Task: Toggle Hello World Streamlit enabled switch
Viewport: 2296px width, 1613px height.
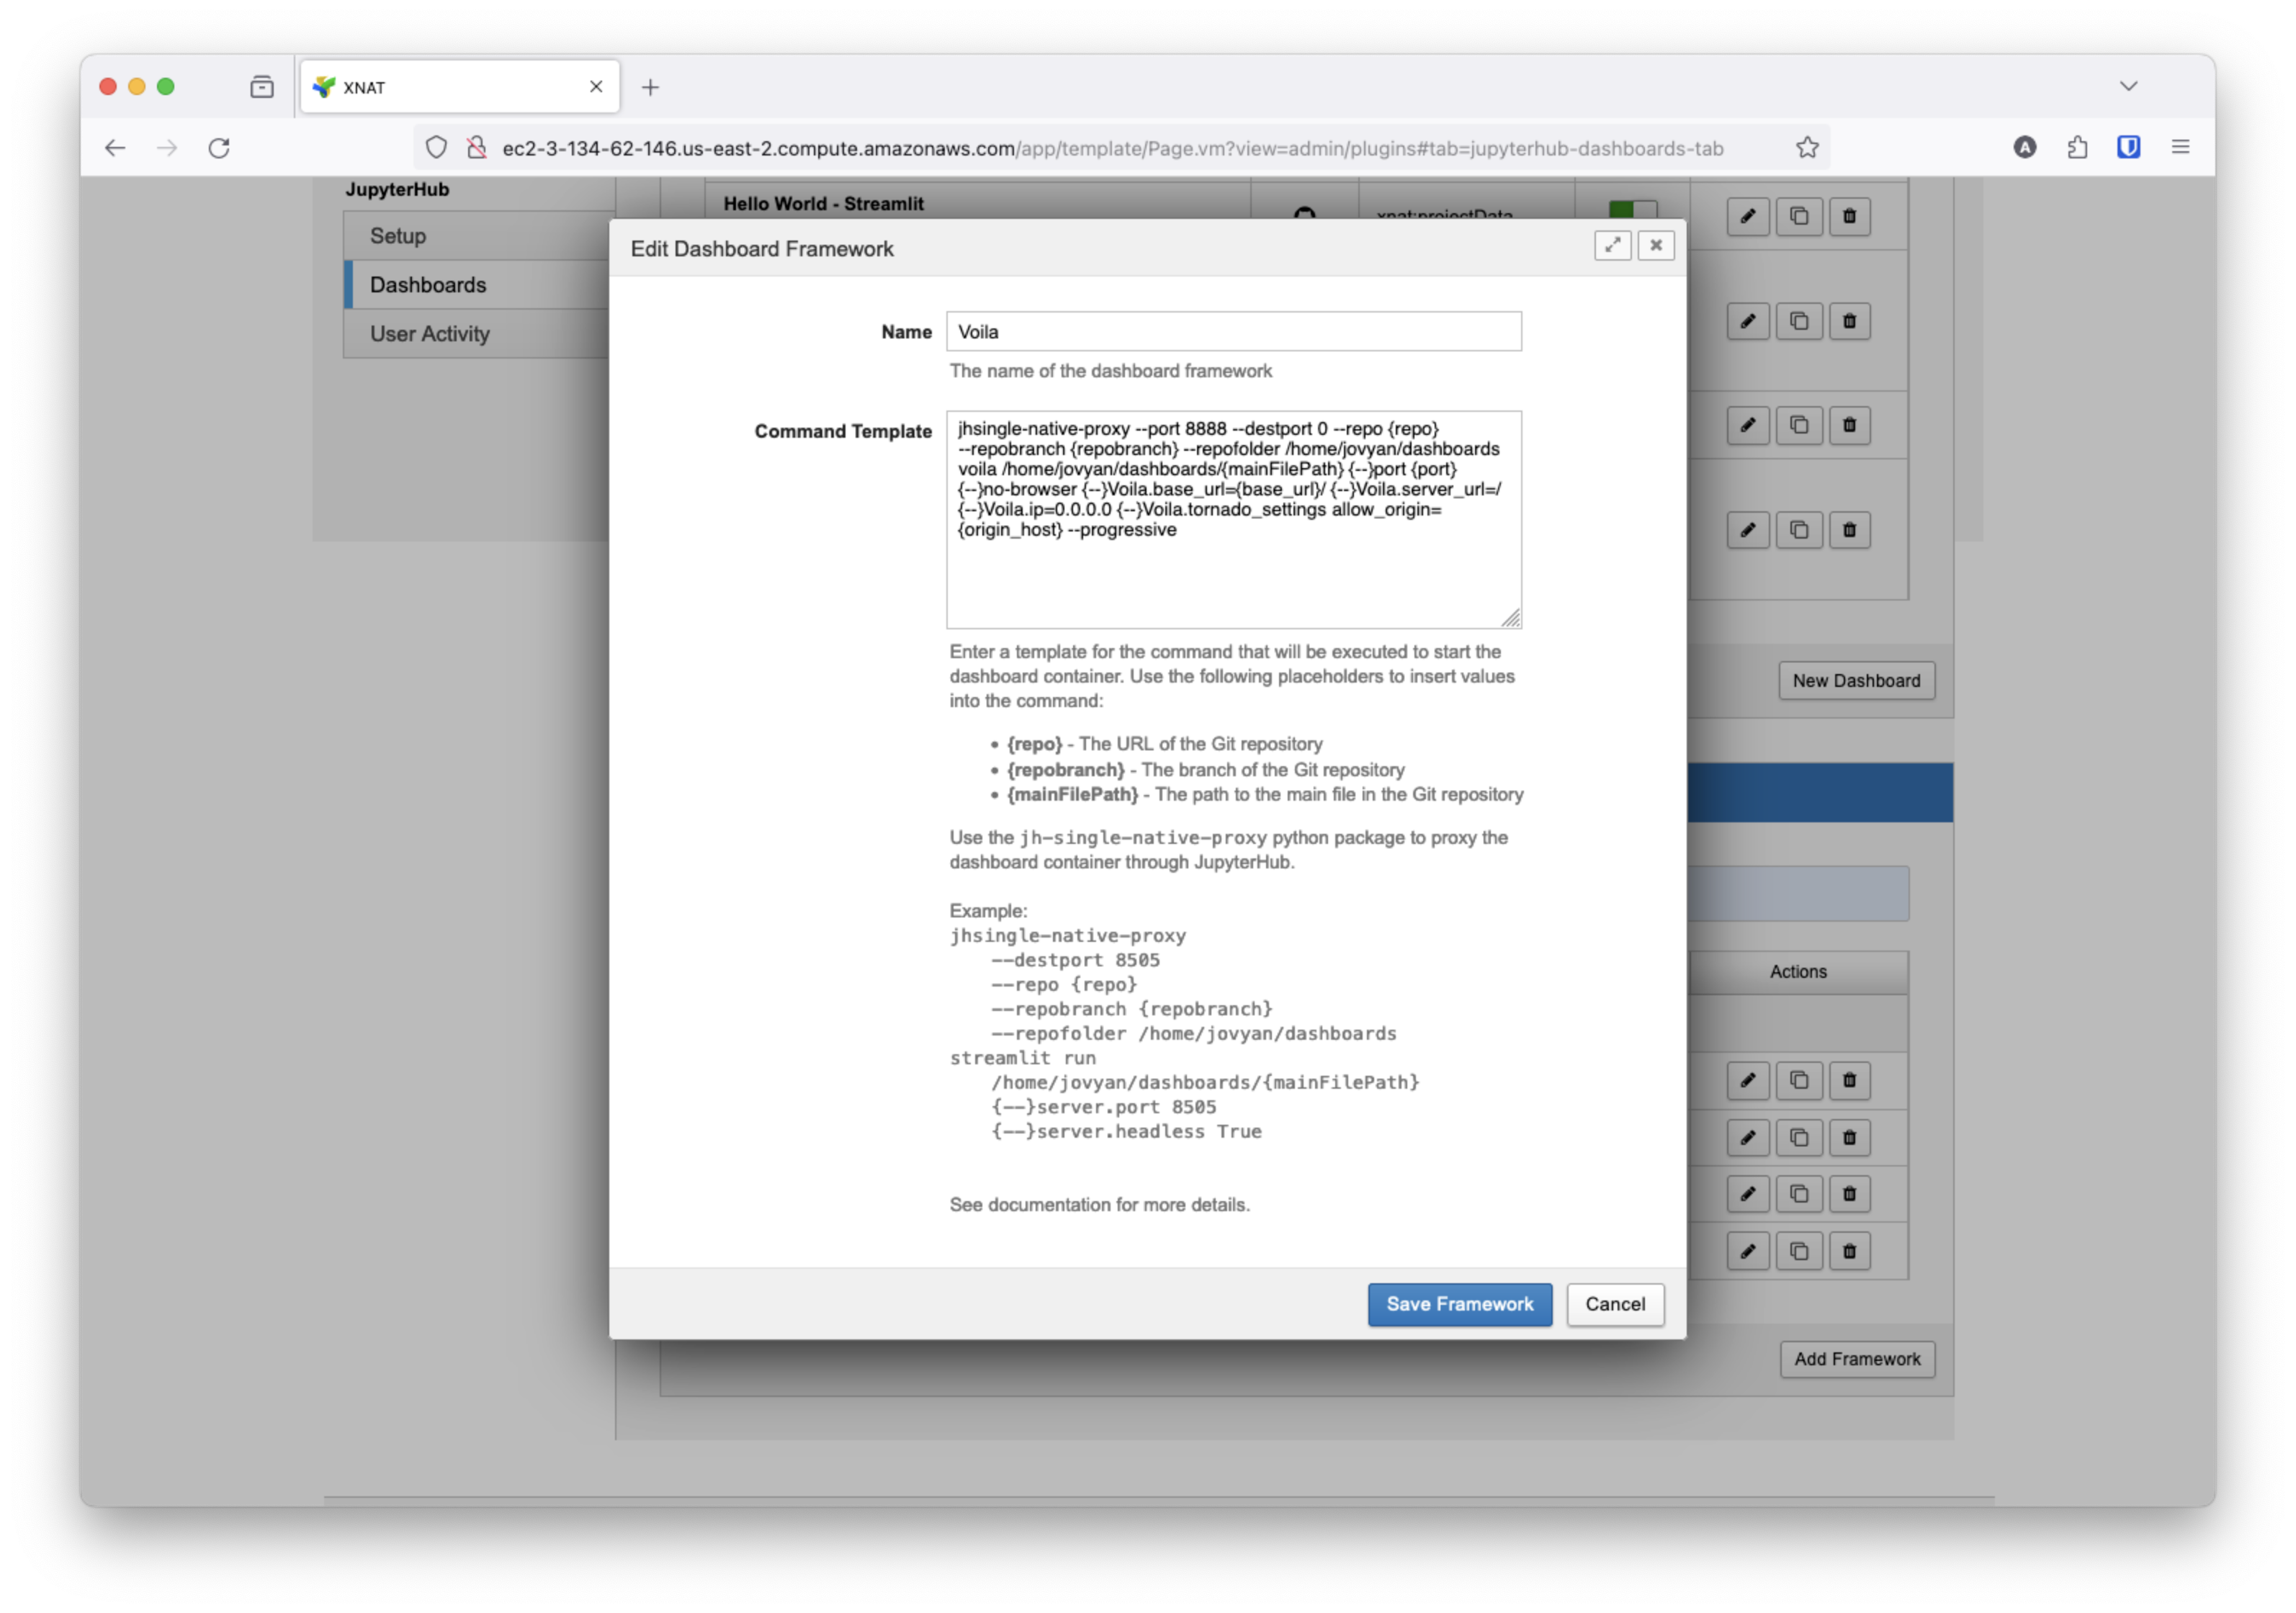Action: click(x=1632, y=209)
